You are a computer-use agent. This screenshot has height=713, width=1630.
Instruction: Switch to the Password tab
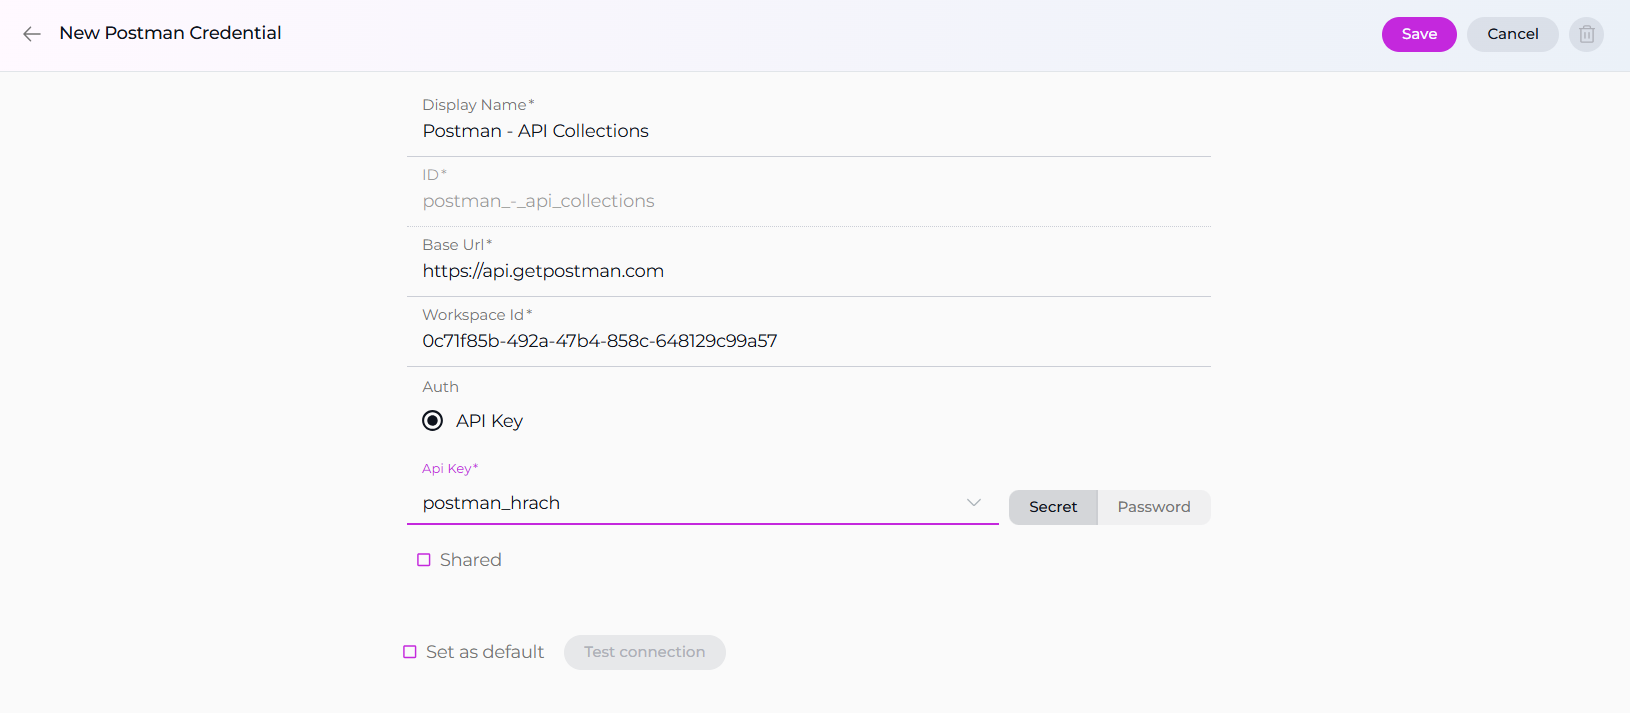(x=1153, y=507)
